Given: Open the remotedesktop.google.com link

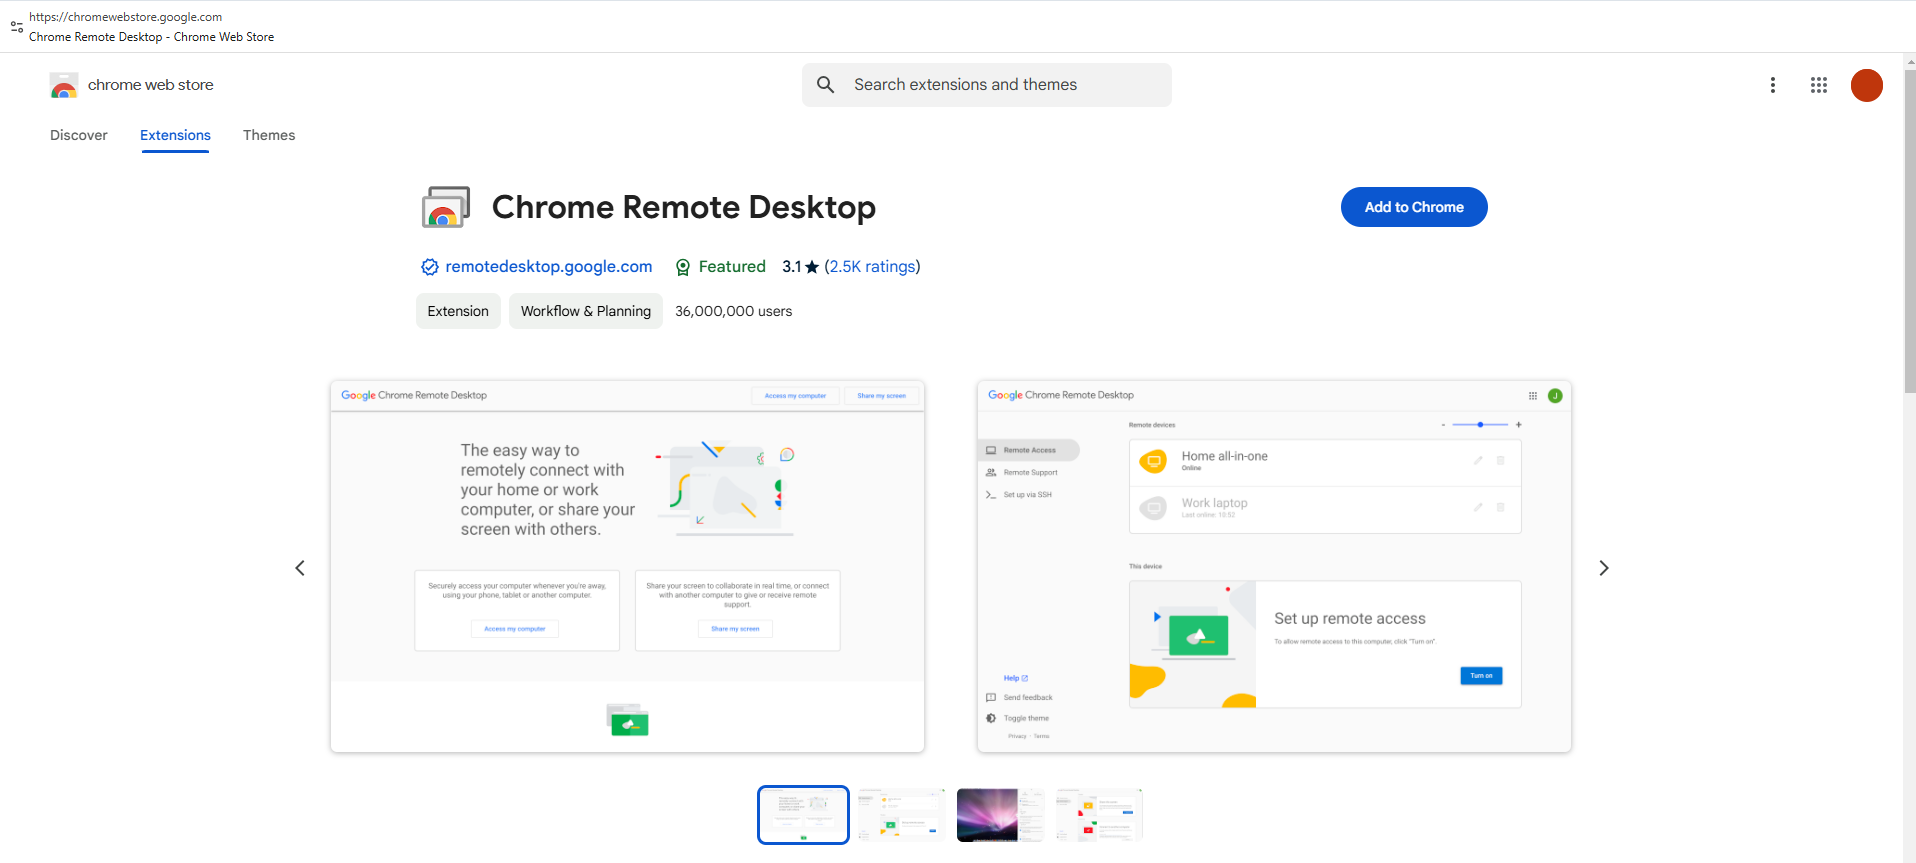Looking at the screenshot, I should point(549,266).
